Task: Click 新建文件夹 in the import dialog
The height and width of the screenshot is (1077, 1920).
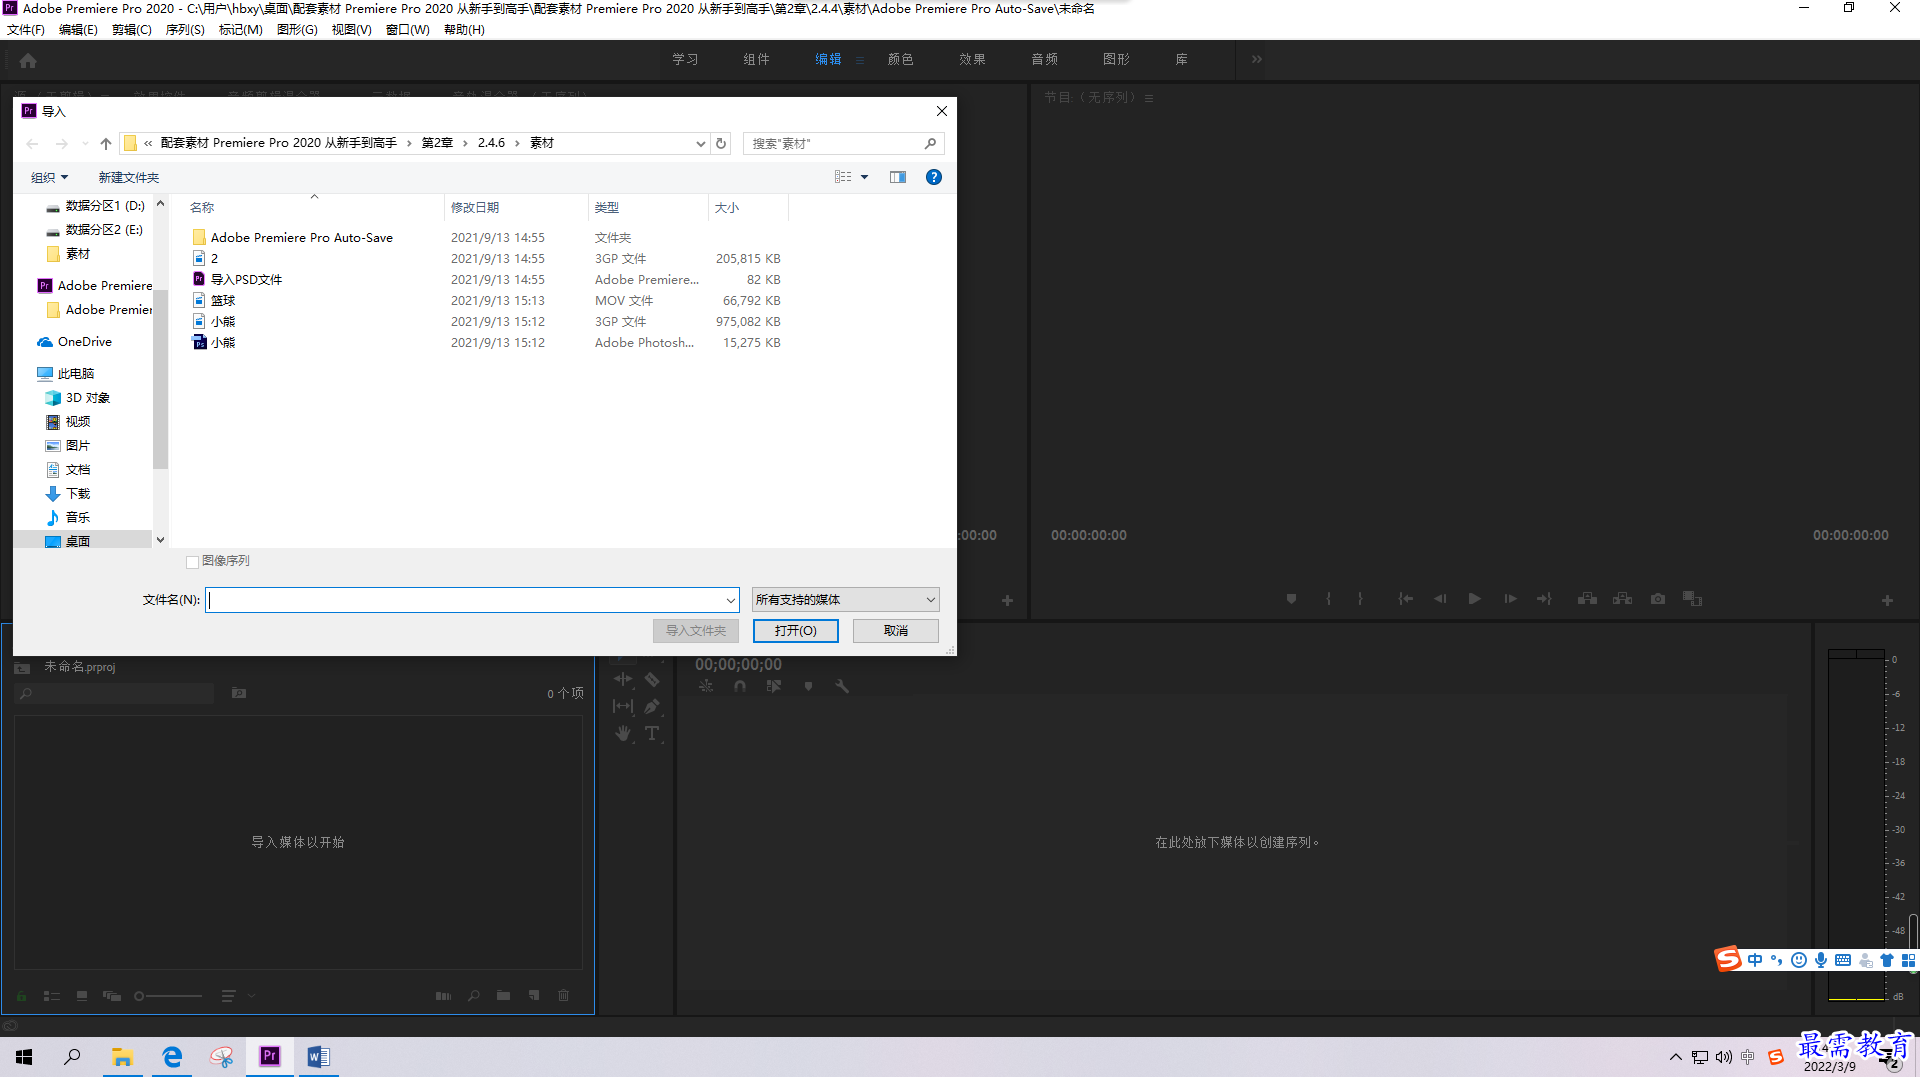Action: pyautogui.click(x=128, y=177)
